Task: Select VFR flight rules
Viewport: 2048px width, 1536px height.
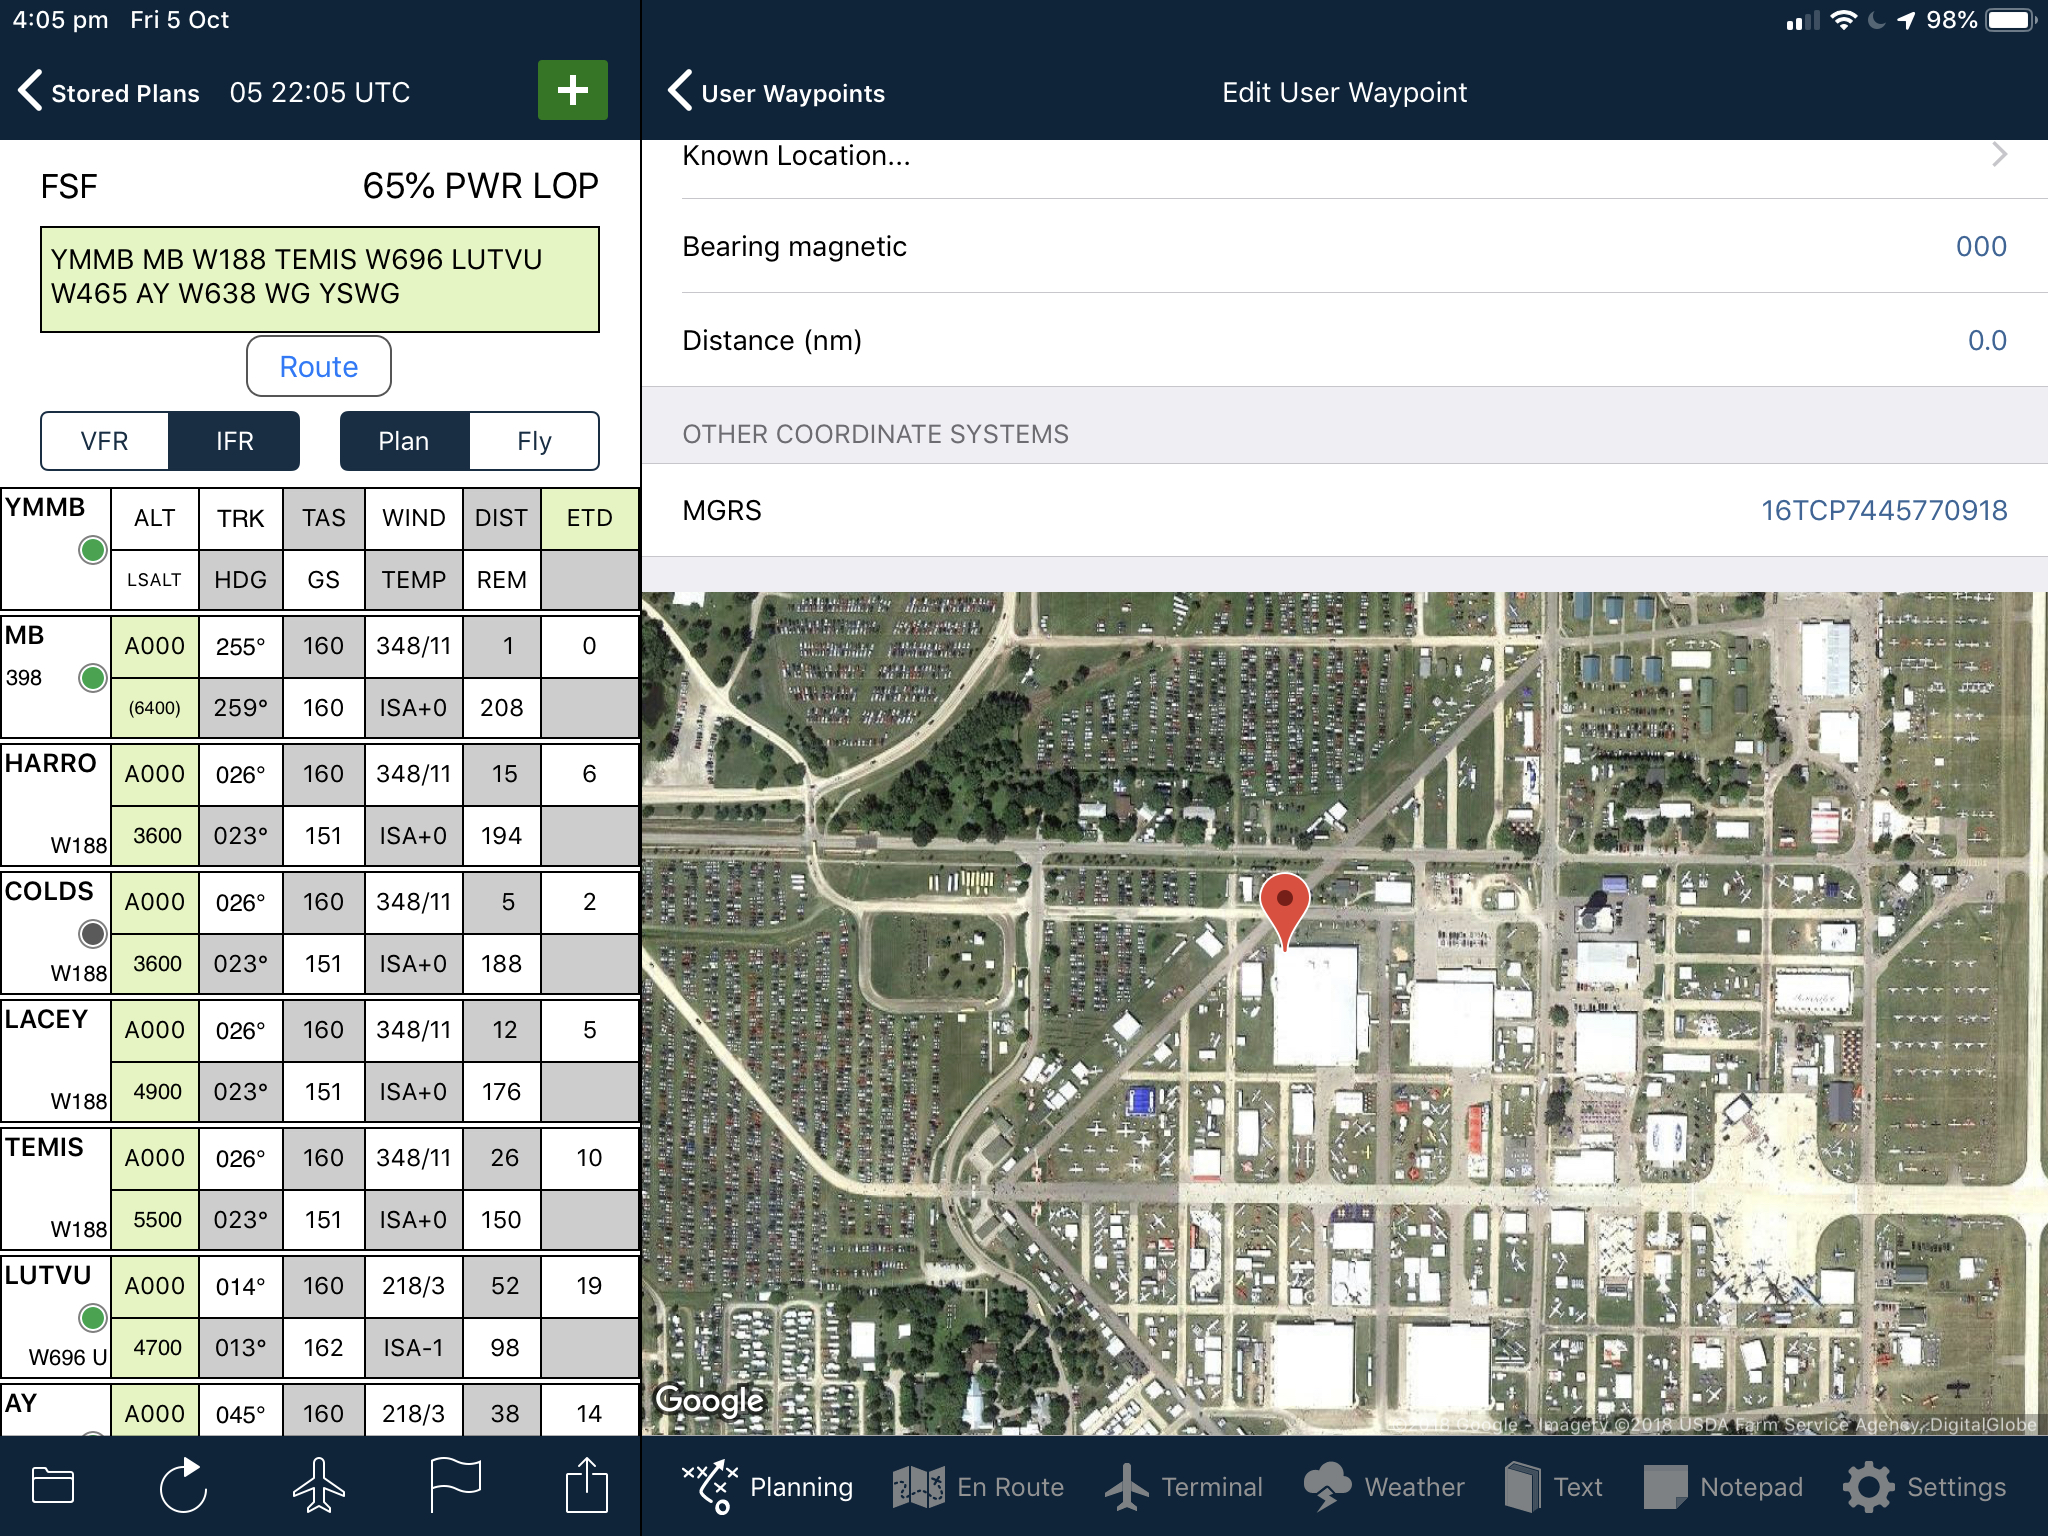Action: tap(105, 441)
